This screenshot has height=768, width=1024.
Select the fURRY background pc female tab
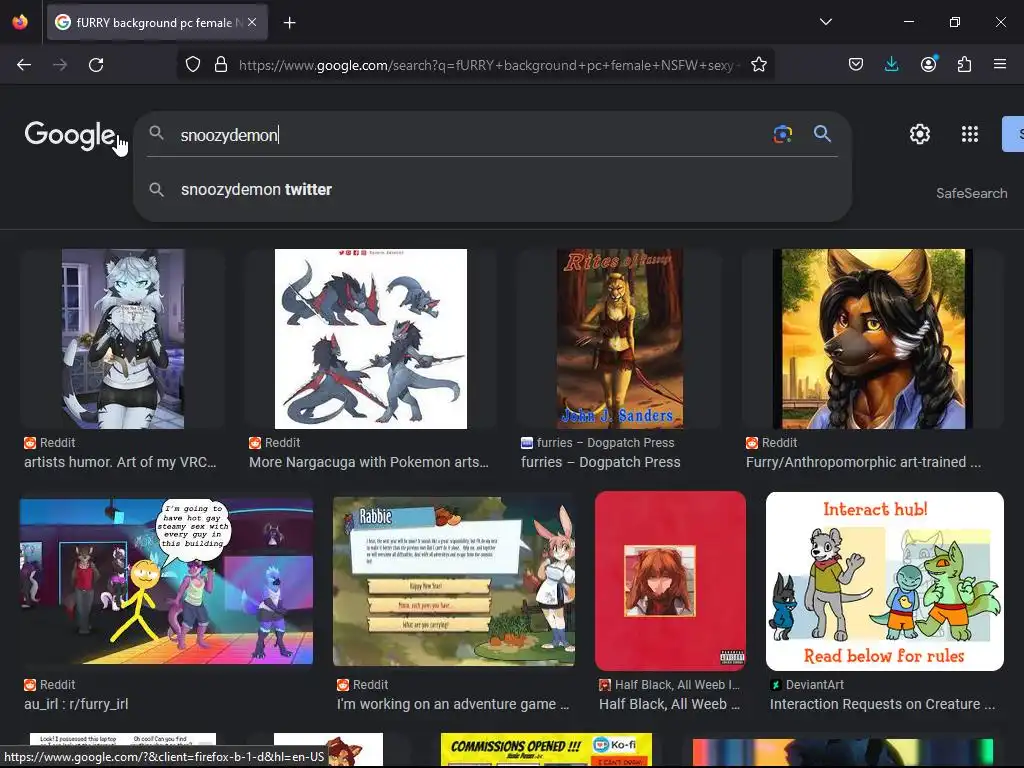157,22
